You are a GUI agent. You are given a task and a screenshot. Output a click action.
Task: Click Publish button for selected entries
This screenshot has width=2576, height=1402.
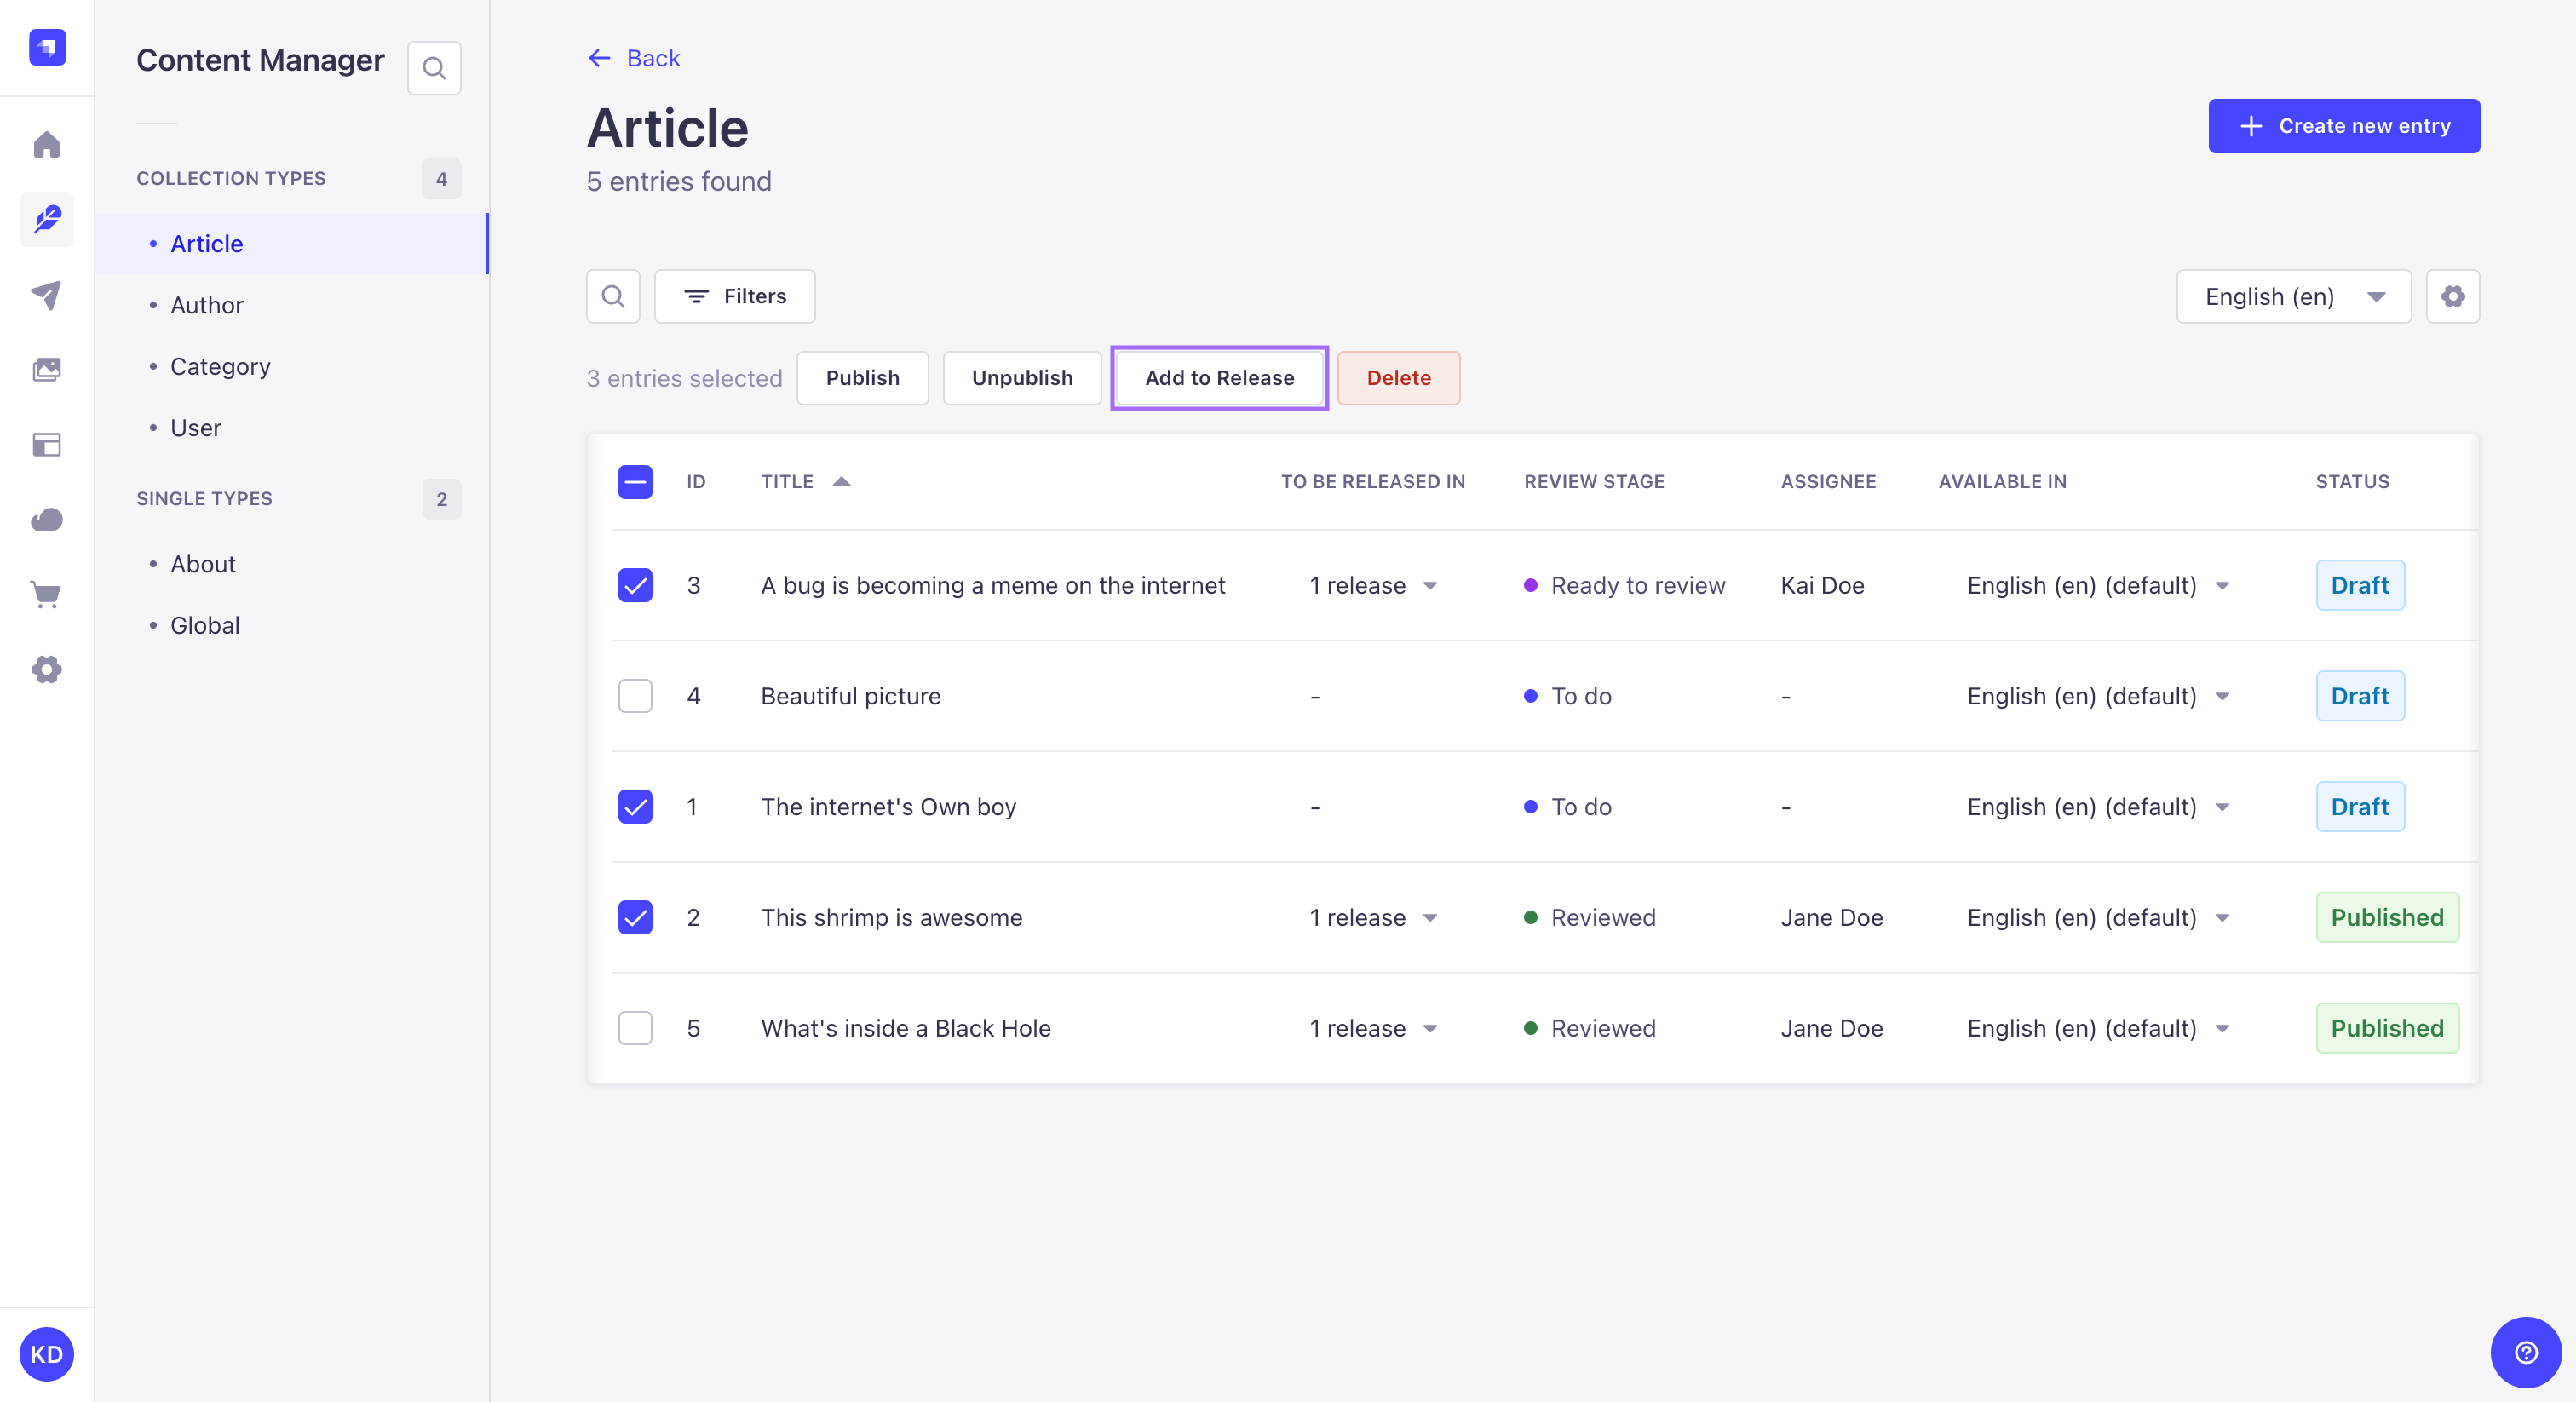click(x=861, y=378)
